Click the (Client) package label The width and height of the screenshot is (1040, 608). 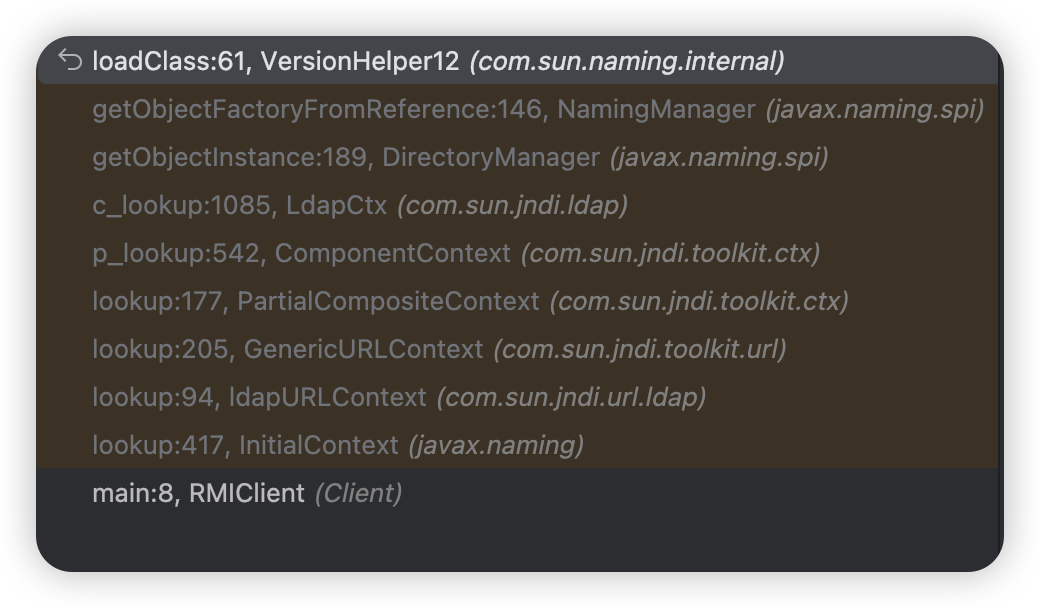coord(358,493)
